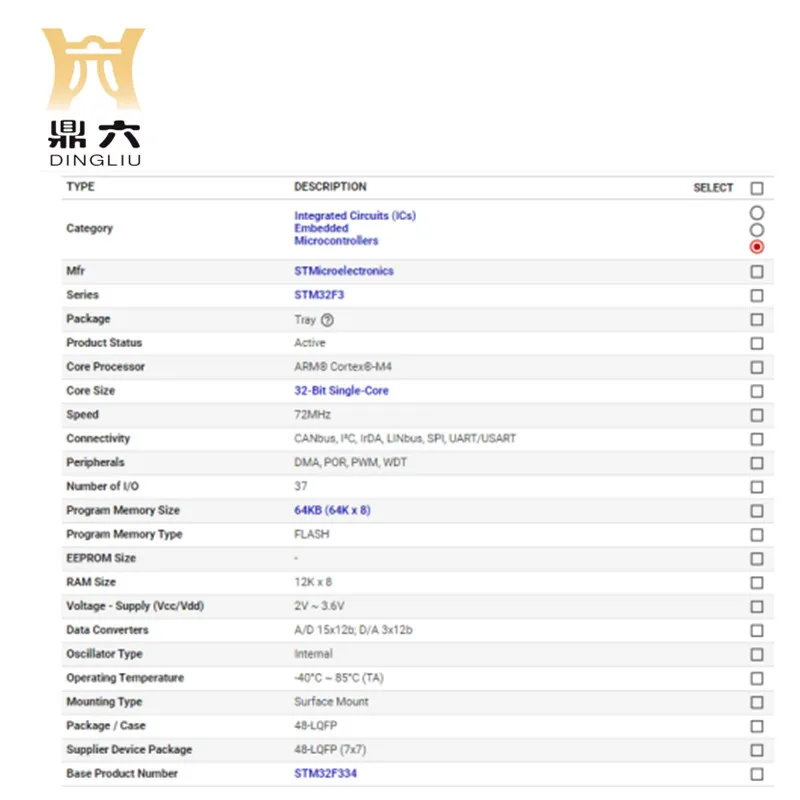Check the Mounting Type row checkbox
800x800 pixels.
(x=757, y=703)
